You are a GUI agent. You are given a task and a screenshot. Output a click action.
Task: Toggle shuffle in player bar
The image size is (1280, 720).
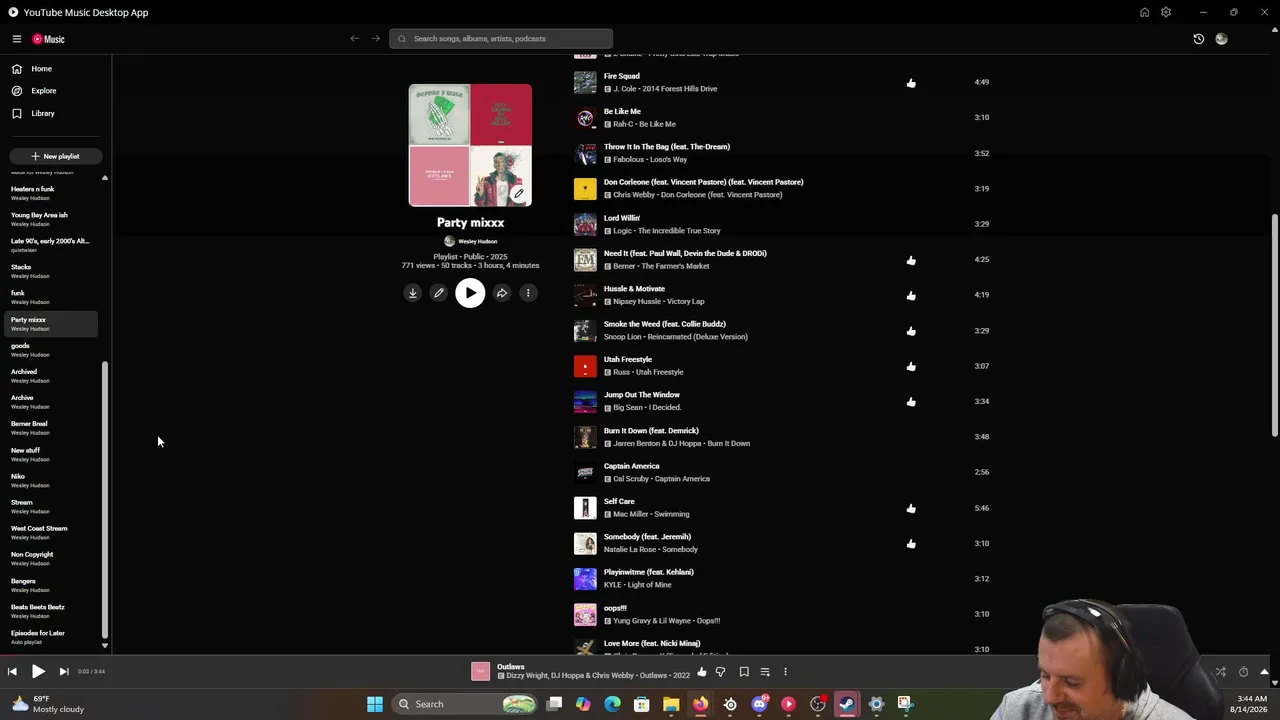[1220, 672]
